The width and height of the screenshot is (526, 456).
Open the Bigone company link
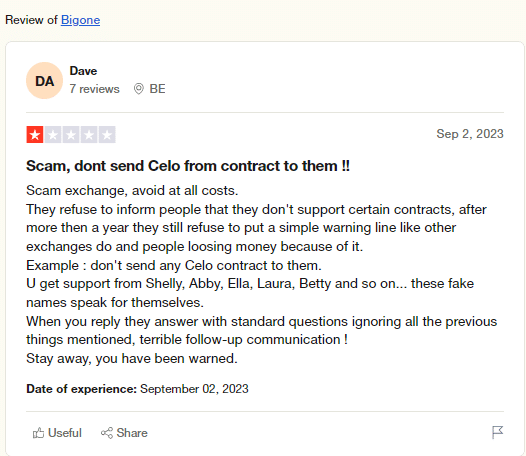point(81,20)
